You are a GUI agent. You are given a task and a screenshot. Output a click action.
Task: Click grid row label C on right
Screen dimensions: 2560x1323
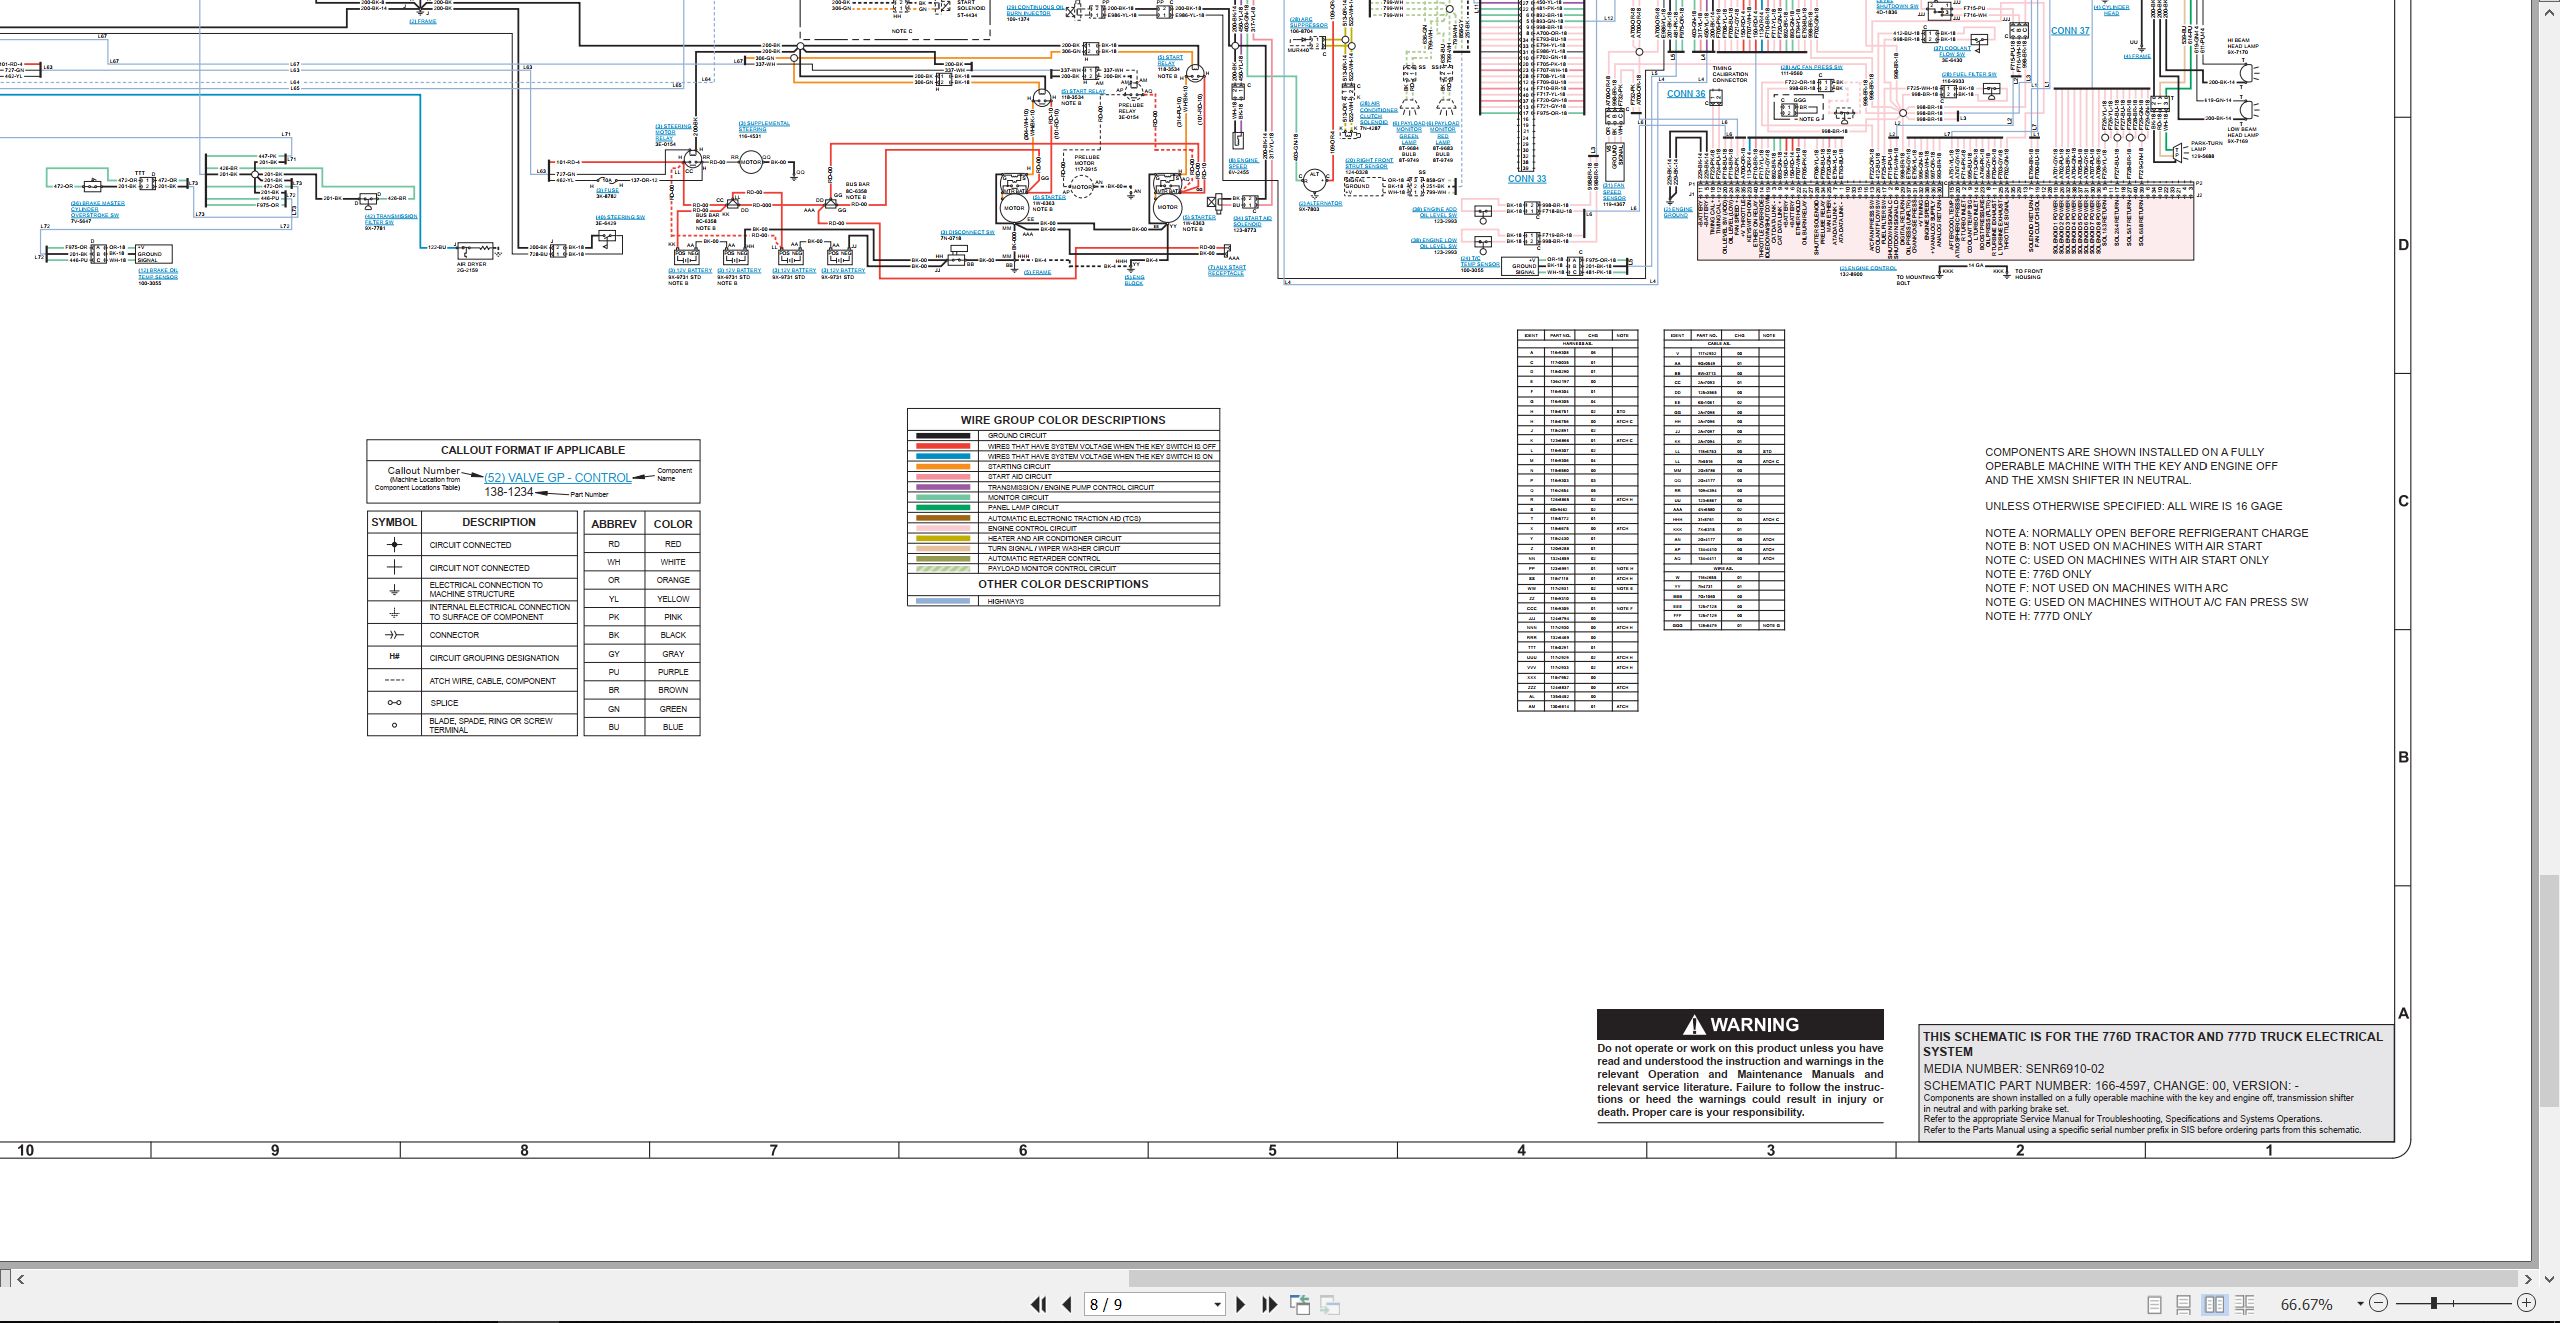(2404, 501)
